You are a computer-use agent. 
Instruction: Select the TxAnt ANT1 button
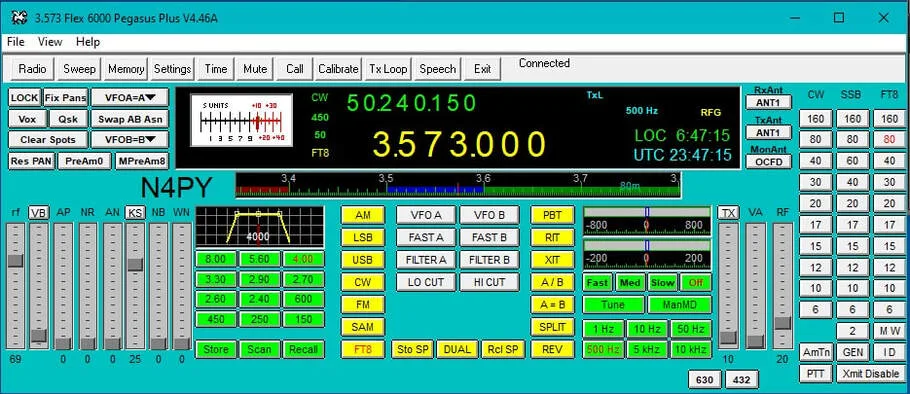click(768, 132)
